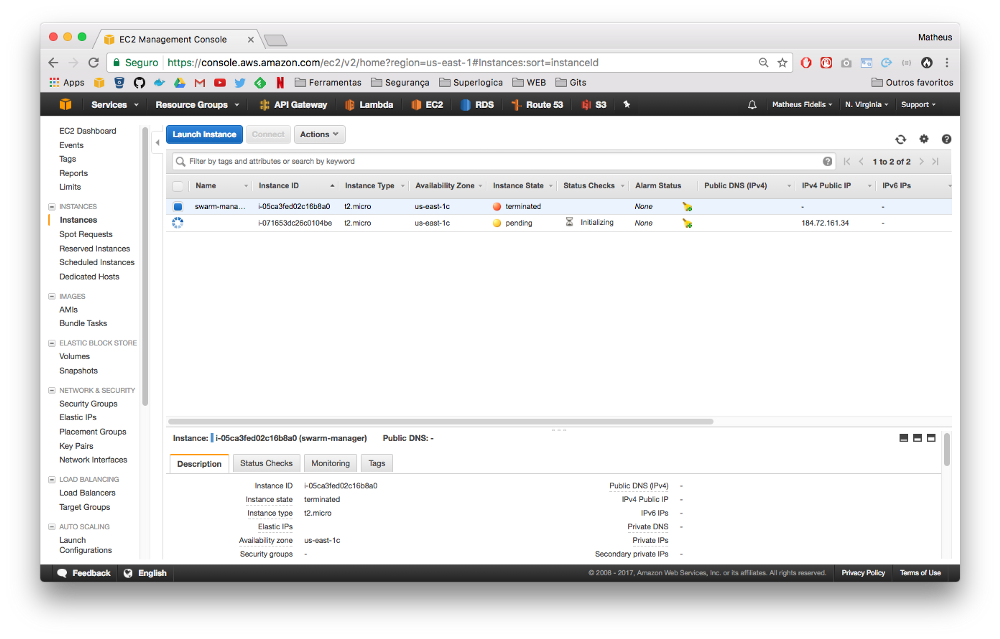This screenshot has width=1000, height=639.
Task: Click the sidebar vertical scrollbar
Action: tap(145, 268)
